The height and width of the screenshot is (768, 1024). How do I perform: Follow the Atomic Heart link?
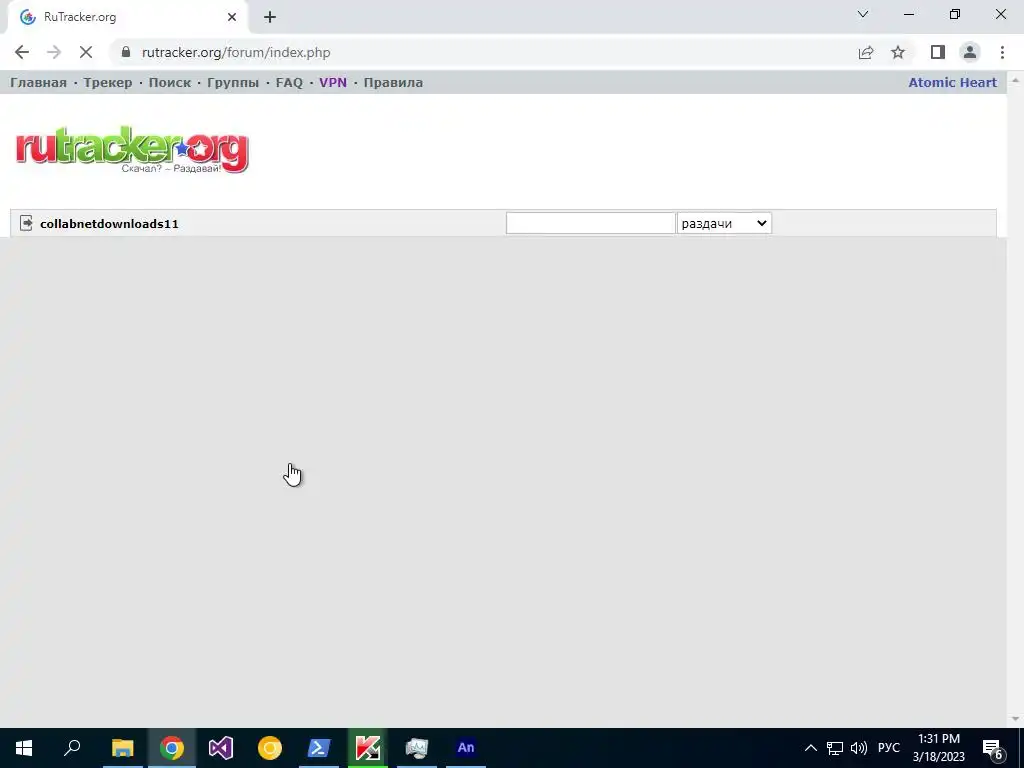point(952,82)
